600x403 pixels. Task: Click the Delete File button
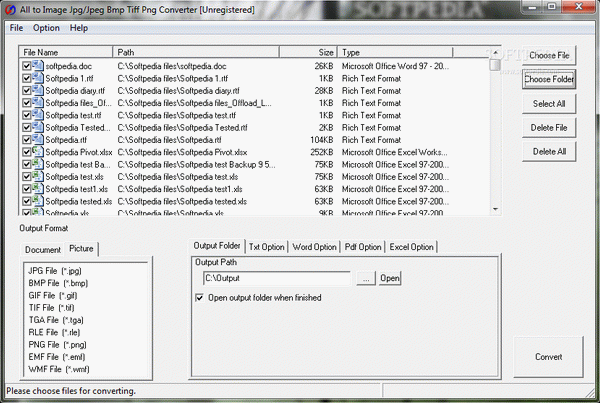549,128
